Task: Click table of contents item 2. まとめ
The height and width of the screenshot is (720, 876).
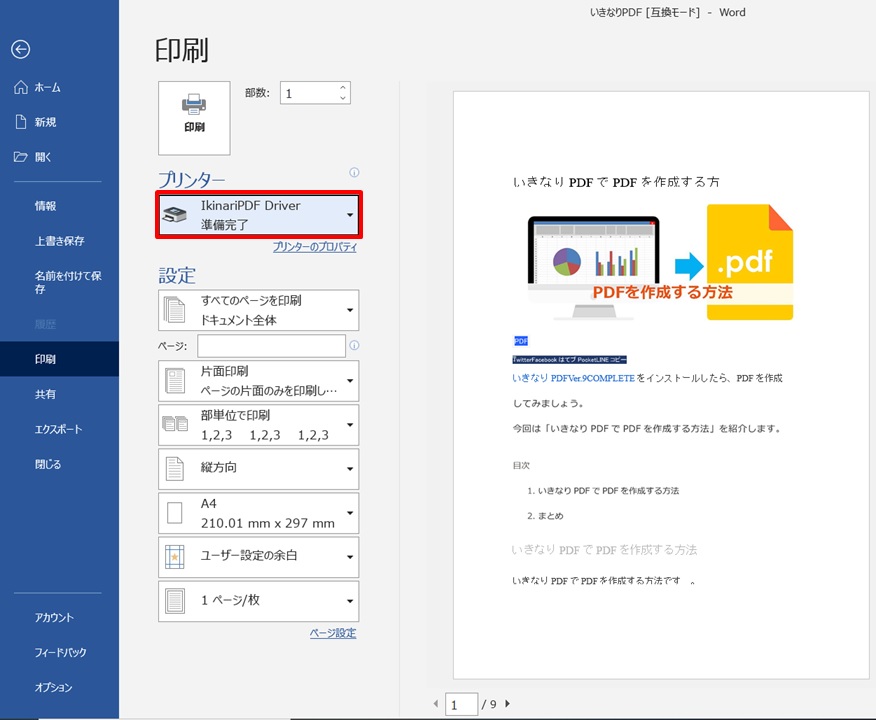Action: point(545,516)
